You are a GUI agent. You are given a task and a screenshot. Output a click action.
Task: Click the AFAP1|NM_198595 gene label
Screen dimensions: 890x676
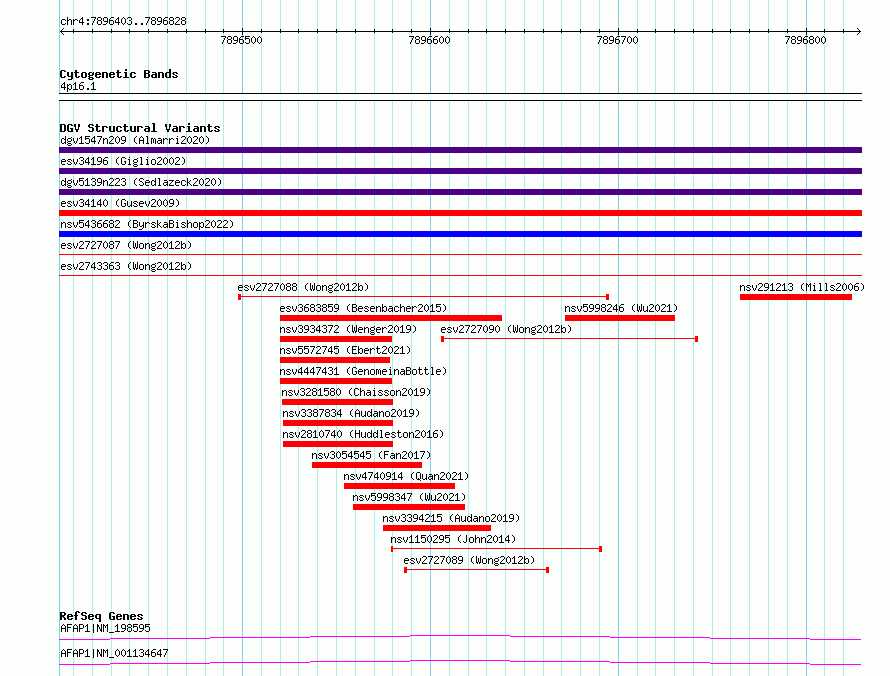(x=106, y=628)
